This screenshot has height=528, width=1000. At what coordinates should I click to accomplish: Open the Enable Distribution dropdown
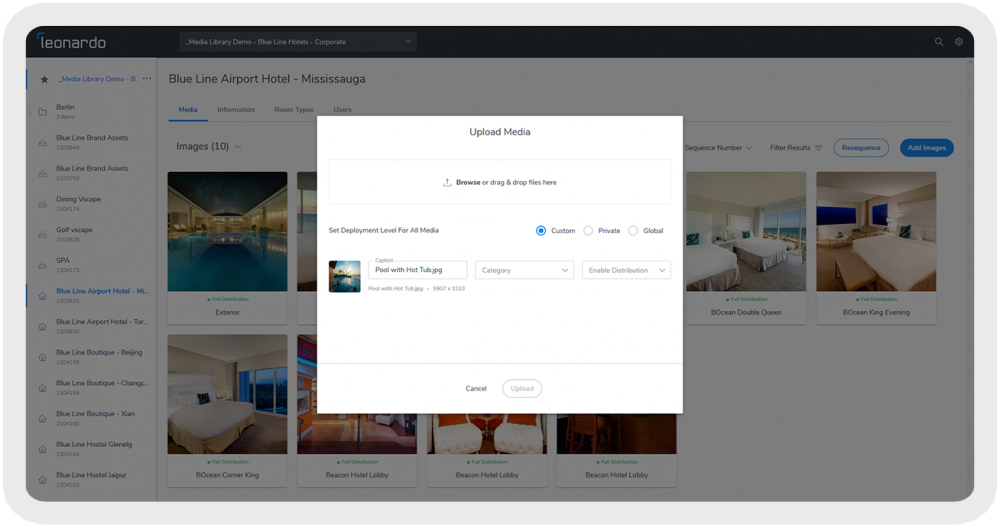[x=626, y=270]
